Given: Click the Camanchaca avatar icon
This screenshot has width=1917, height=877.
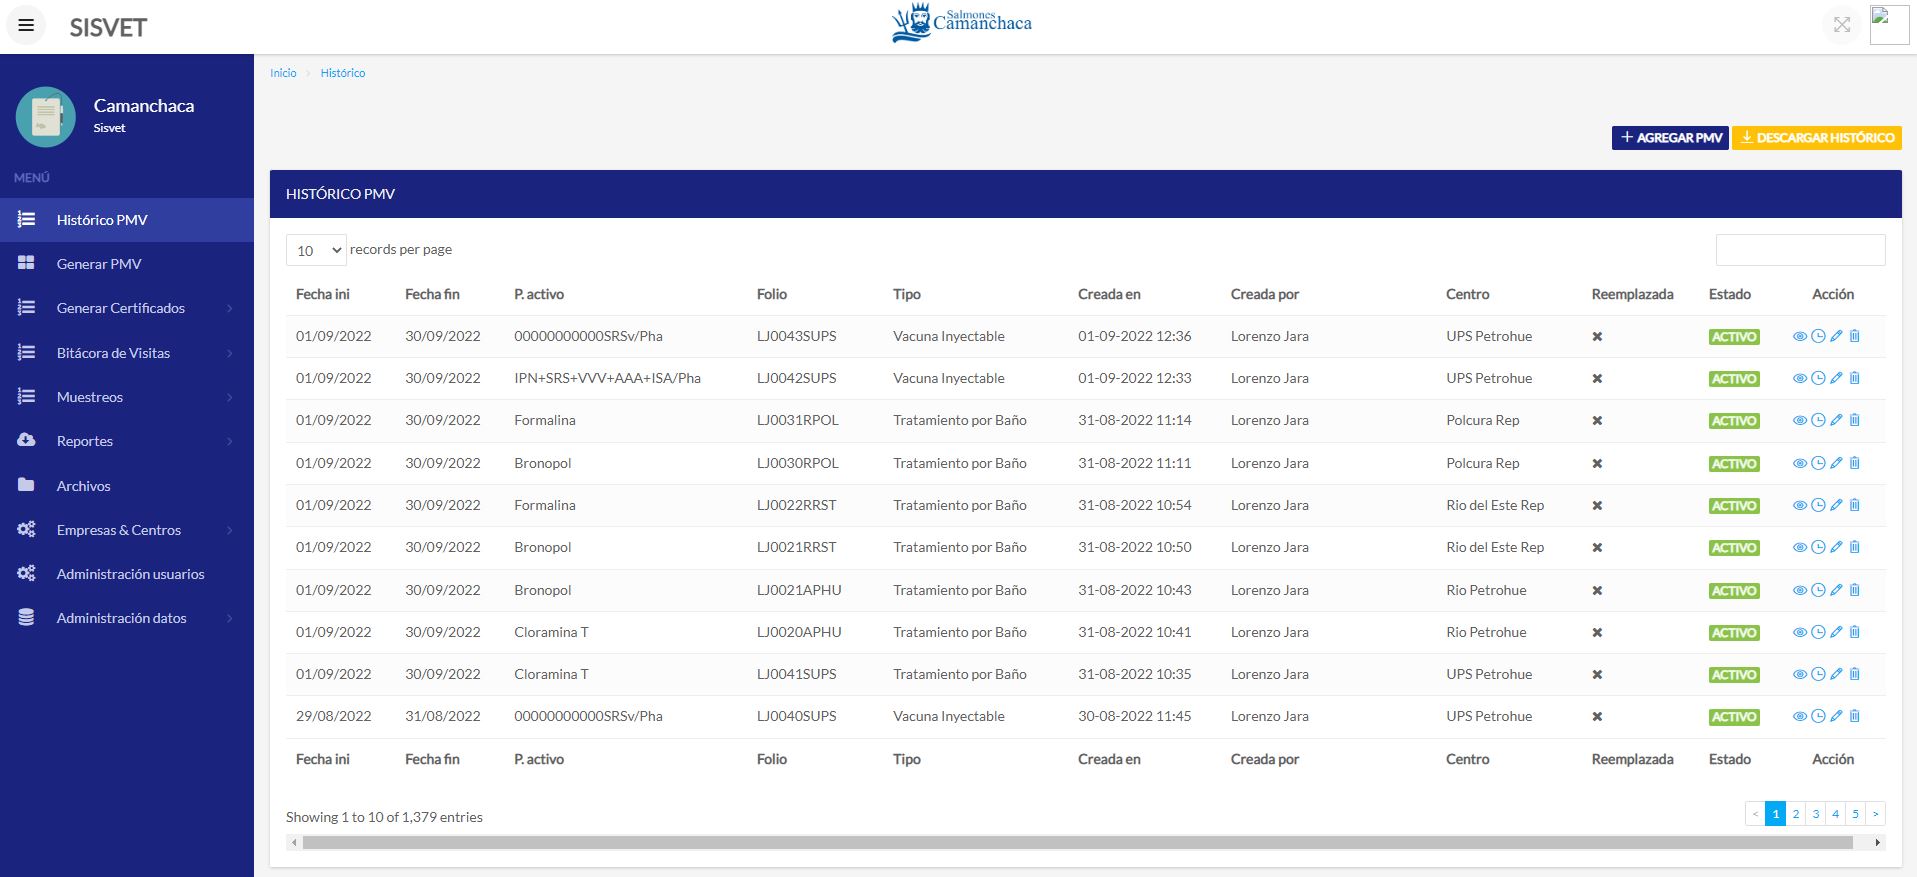Looking at the screenshot, I should 45,117.
